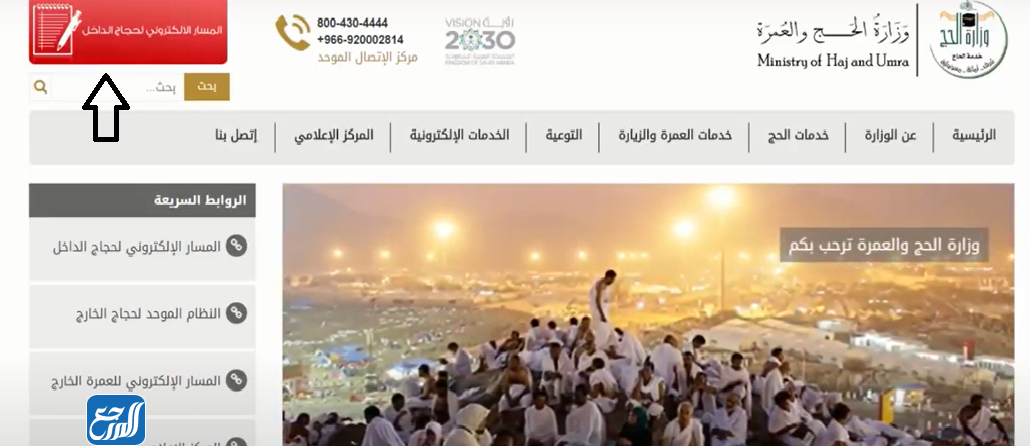Viewport: 1030px width, 446px height.
Task: Click link icon beside المسار الإلكتروني لحجاج الداخل
Action: click(236, 246)
